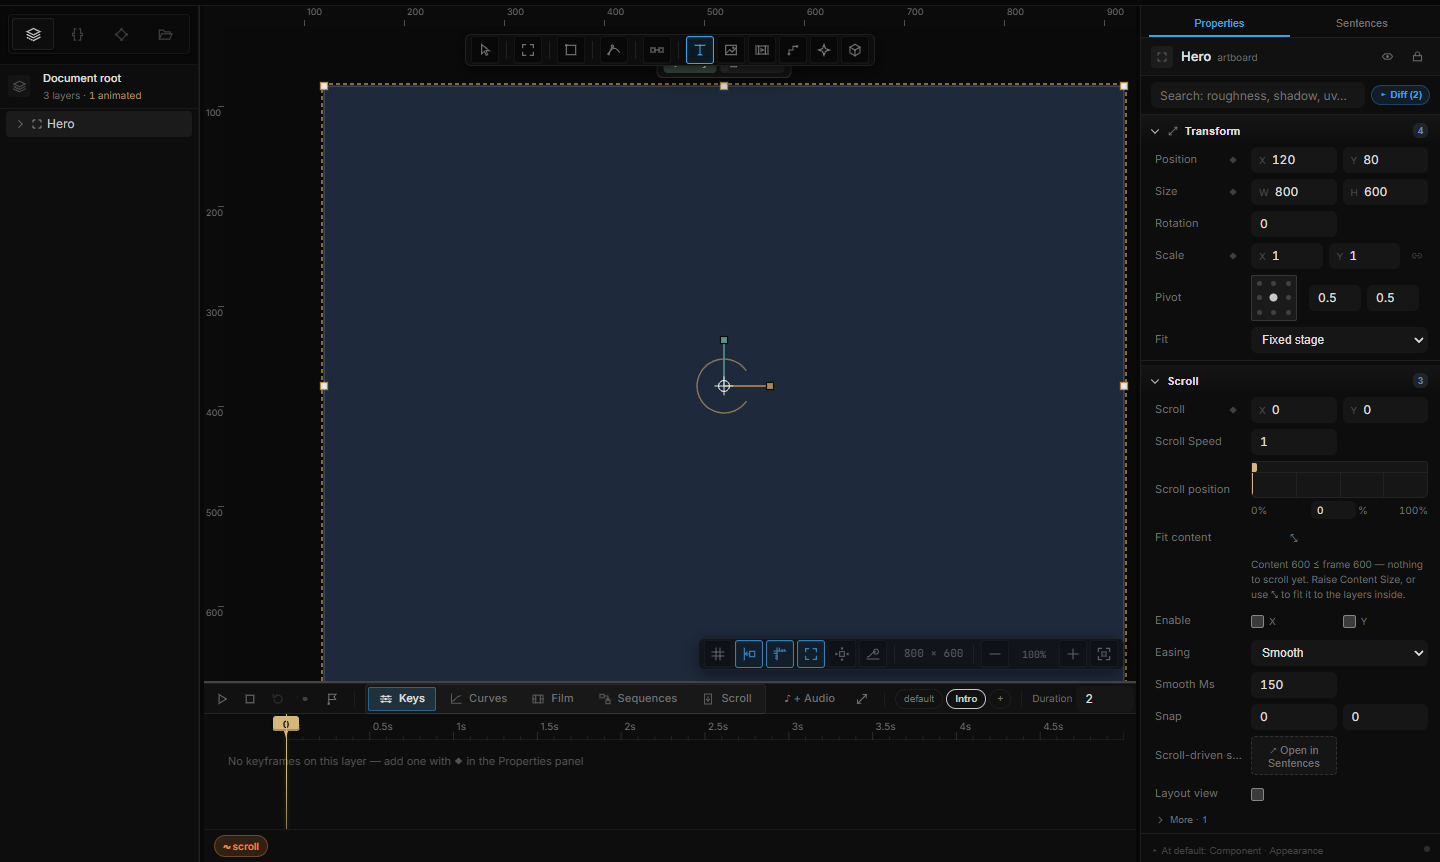Viewport: 1440px width, 862px height.
Task: Stop the timeline playback
Action: click(250, 699)
